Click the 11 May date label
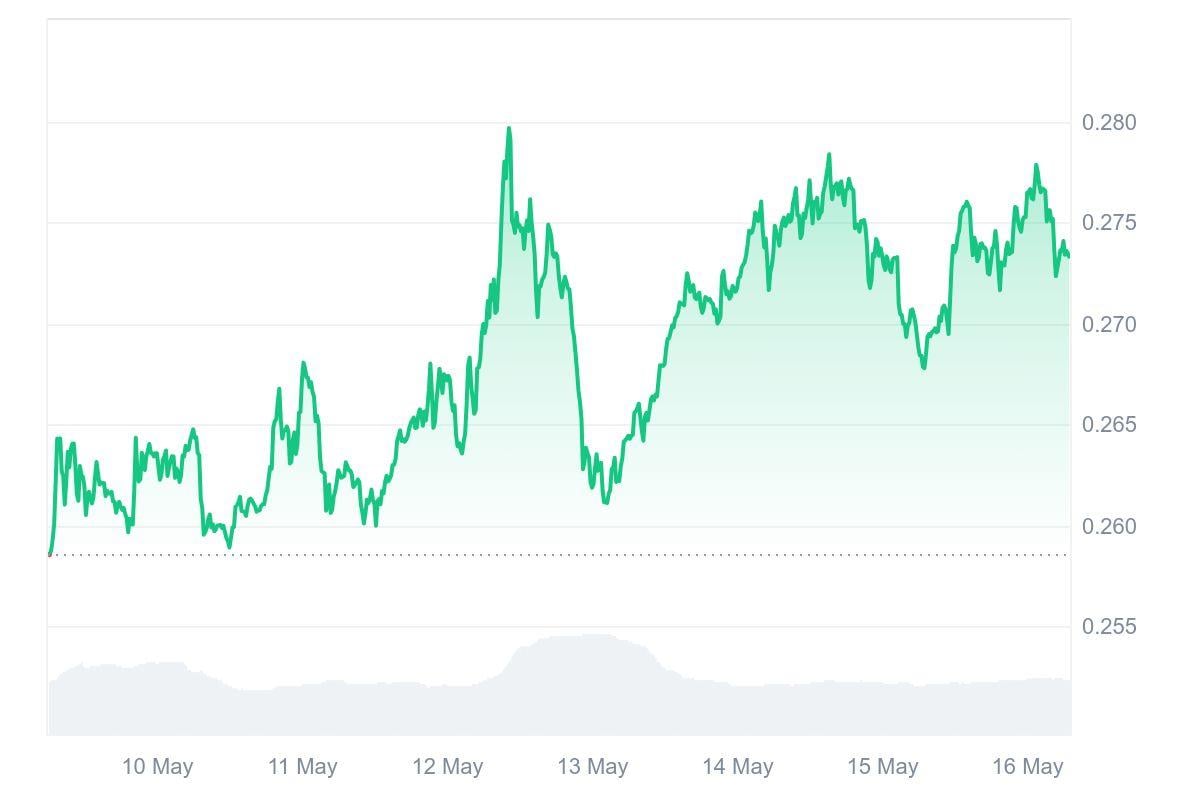The image size is (1200, 800). click(302, 767)
